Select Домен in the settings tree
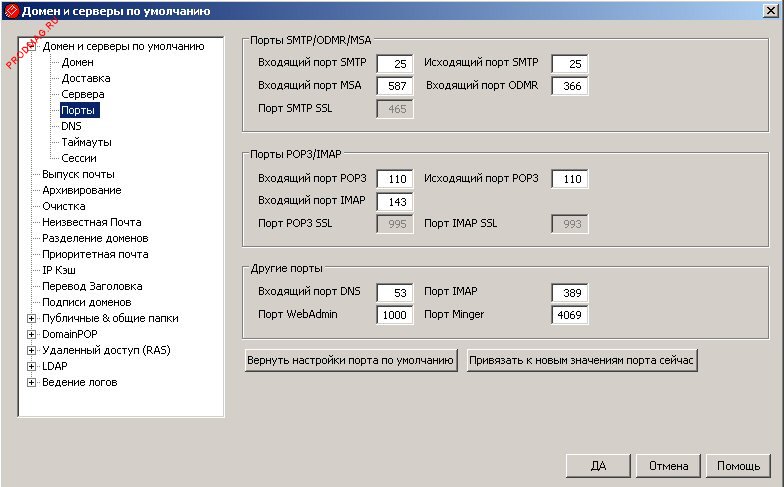The width and height of the screenshot is (784, 487). 77,62
